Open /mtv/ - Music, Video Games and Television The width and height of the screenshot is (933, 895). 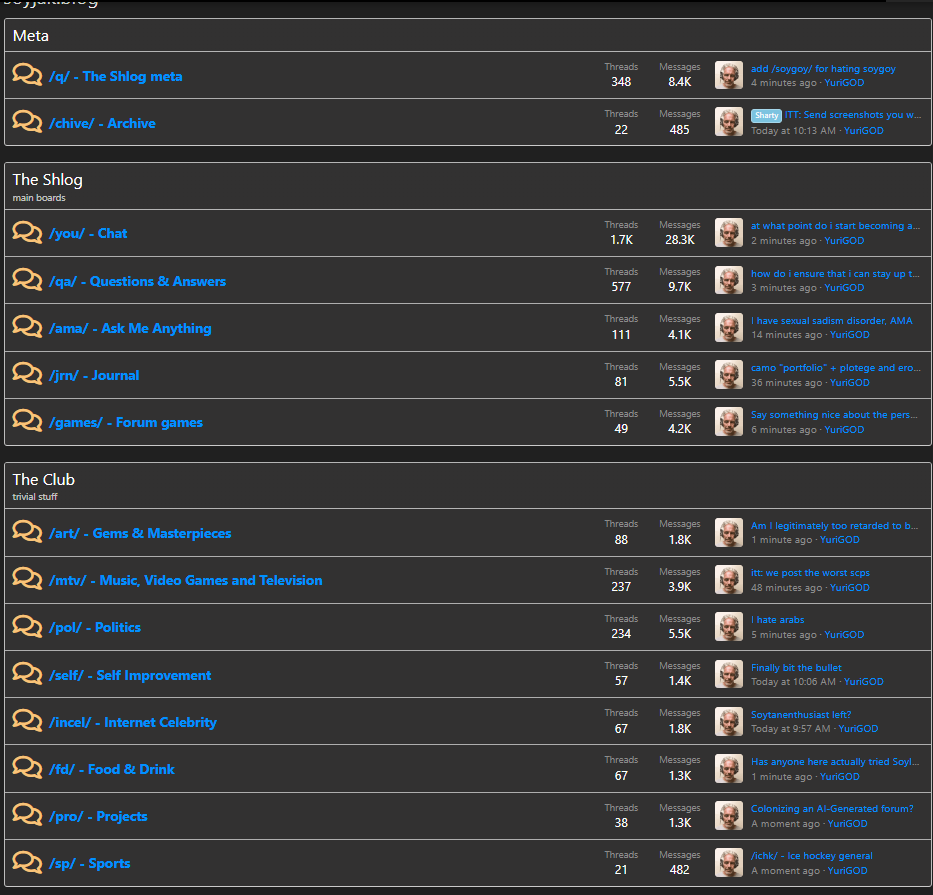185,580
